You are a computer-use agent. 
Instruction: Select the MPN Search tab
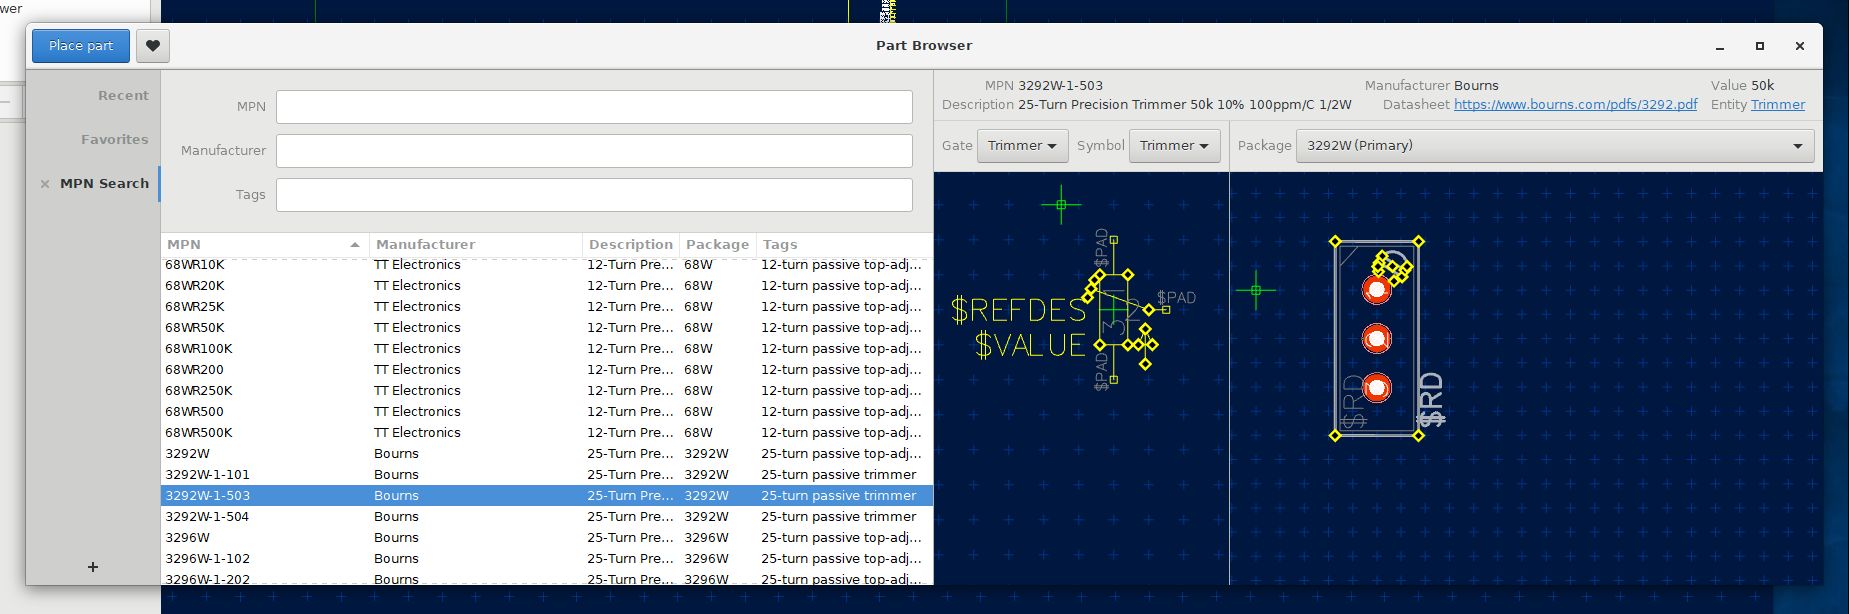(x=104, y=184)
